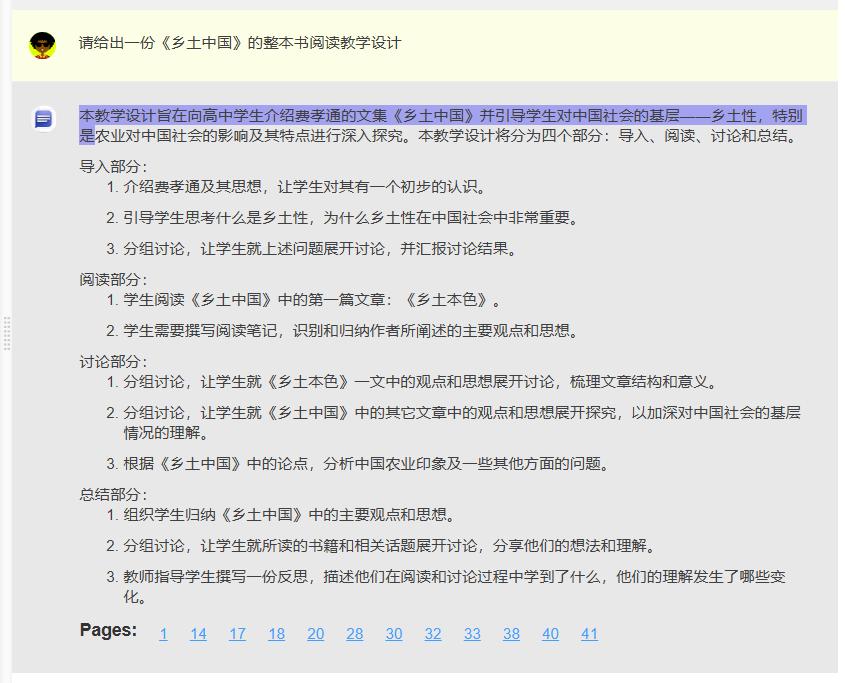Screen dimensions: 845x683
Task: Open page 1 from the Pages list
Action: coord(163,634)
